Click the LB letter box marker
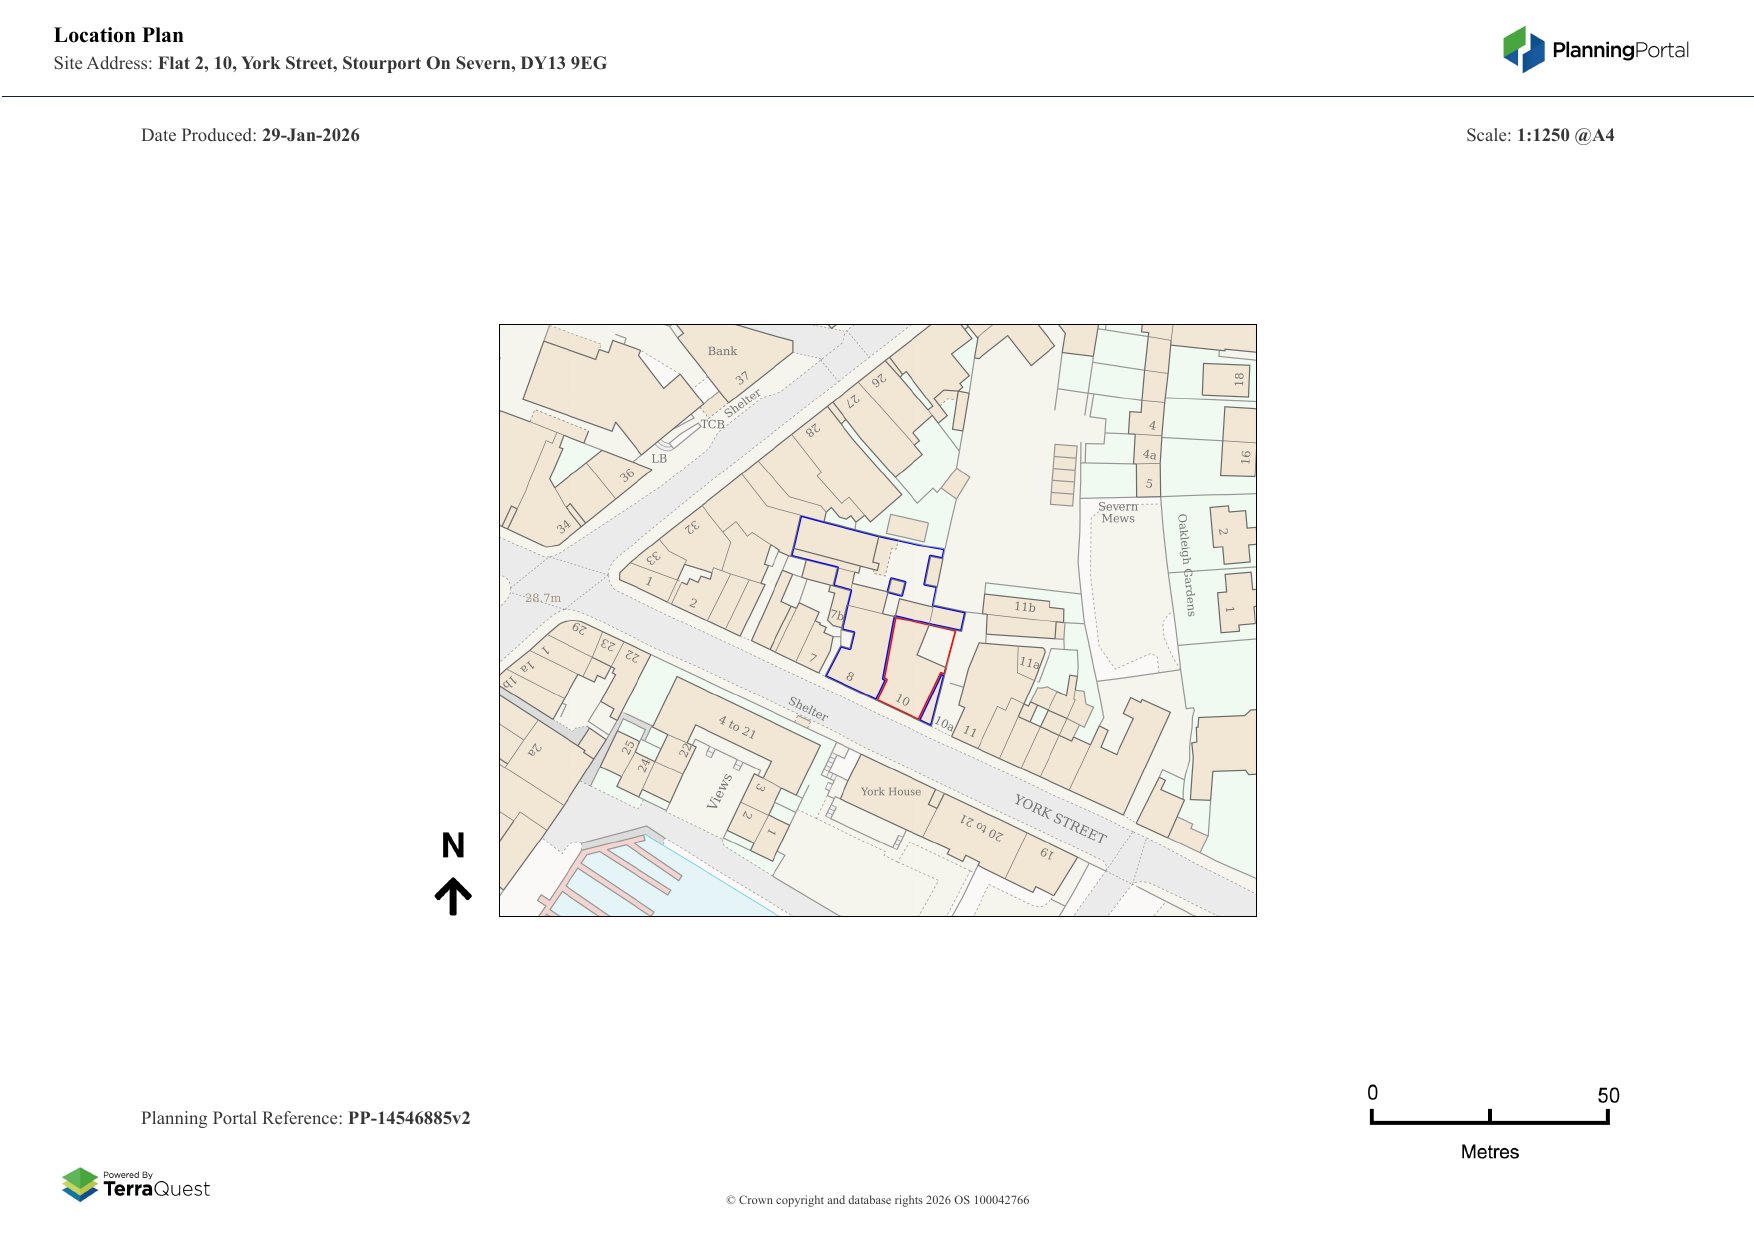 (659, 459)
